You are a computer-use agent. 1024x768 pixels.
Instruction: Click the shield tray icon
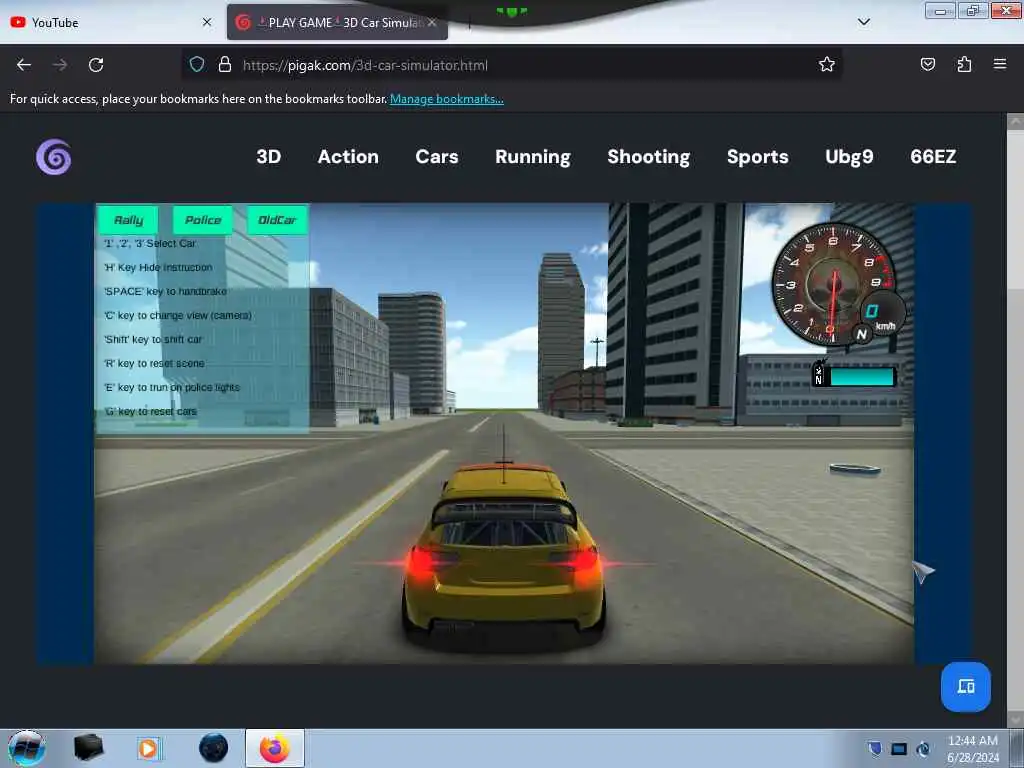875,748
